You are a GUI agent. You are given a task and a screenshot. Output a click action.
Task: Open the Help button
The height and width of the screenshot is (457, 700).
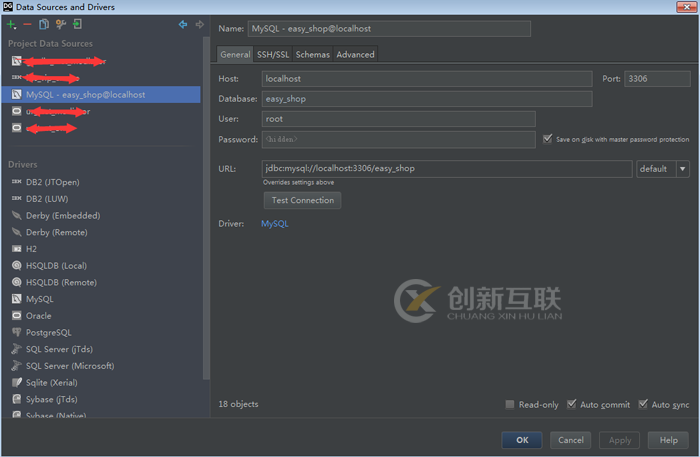(668, 440)
